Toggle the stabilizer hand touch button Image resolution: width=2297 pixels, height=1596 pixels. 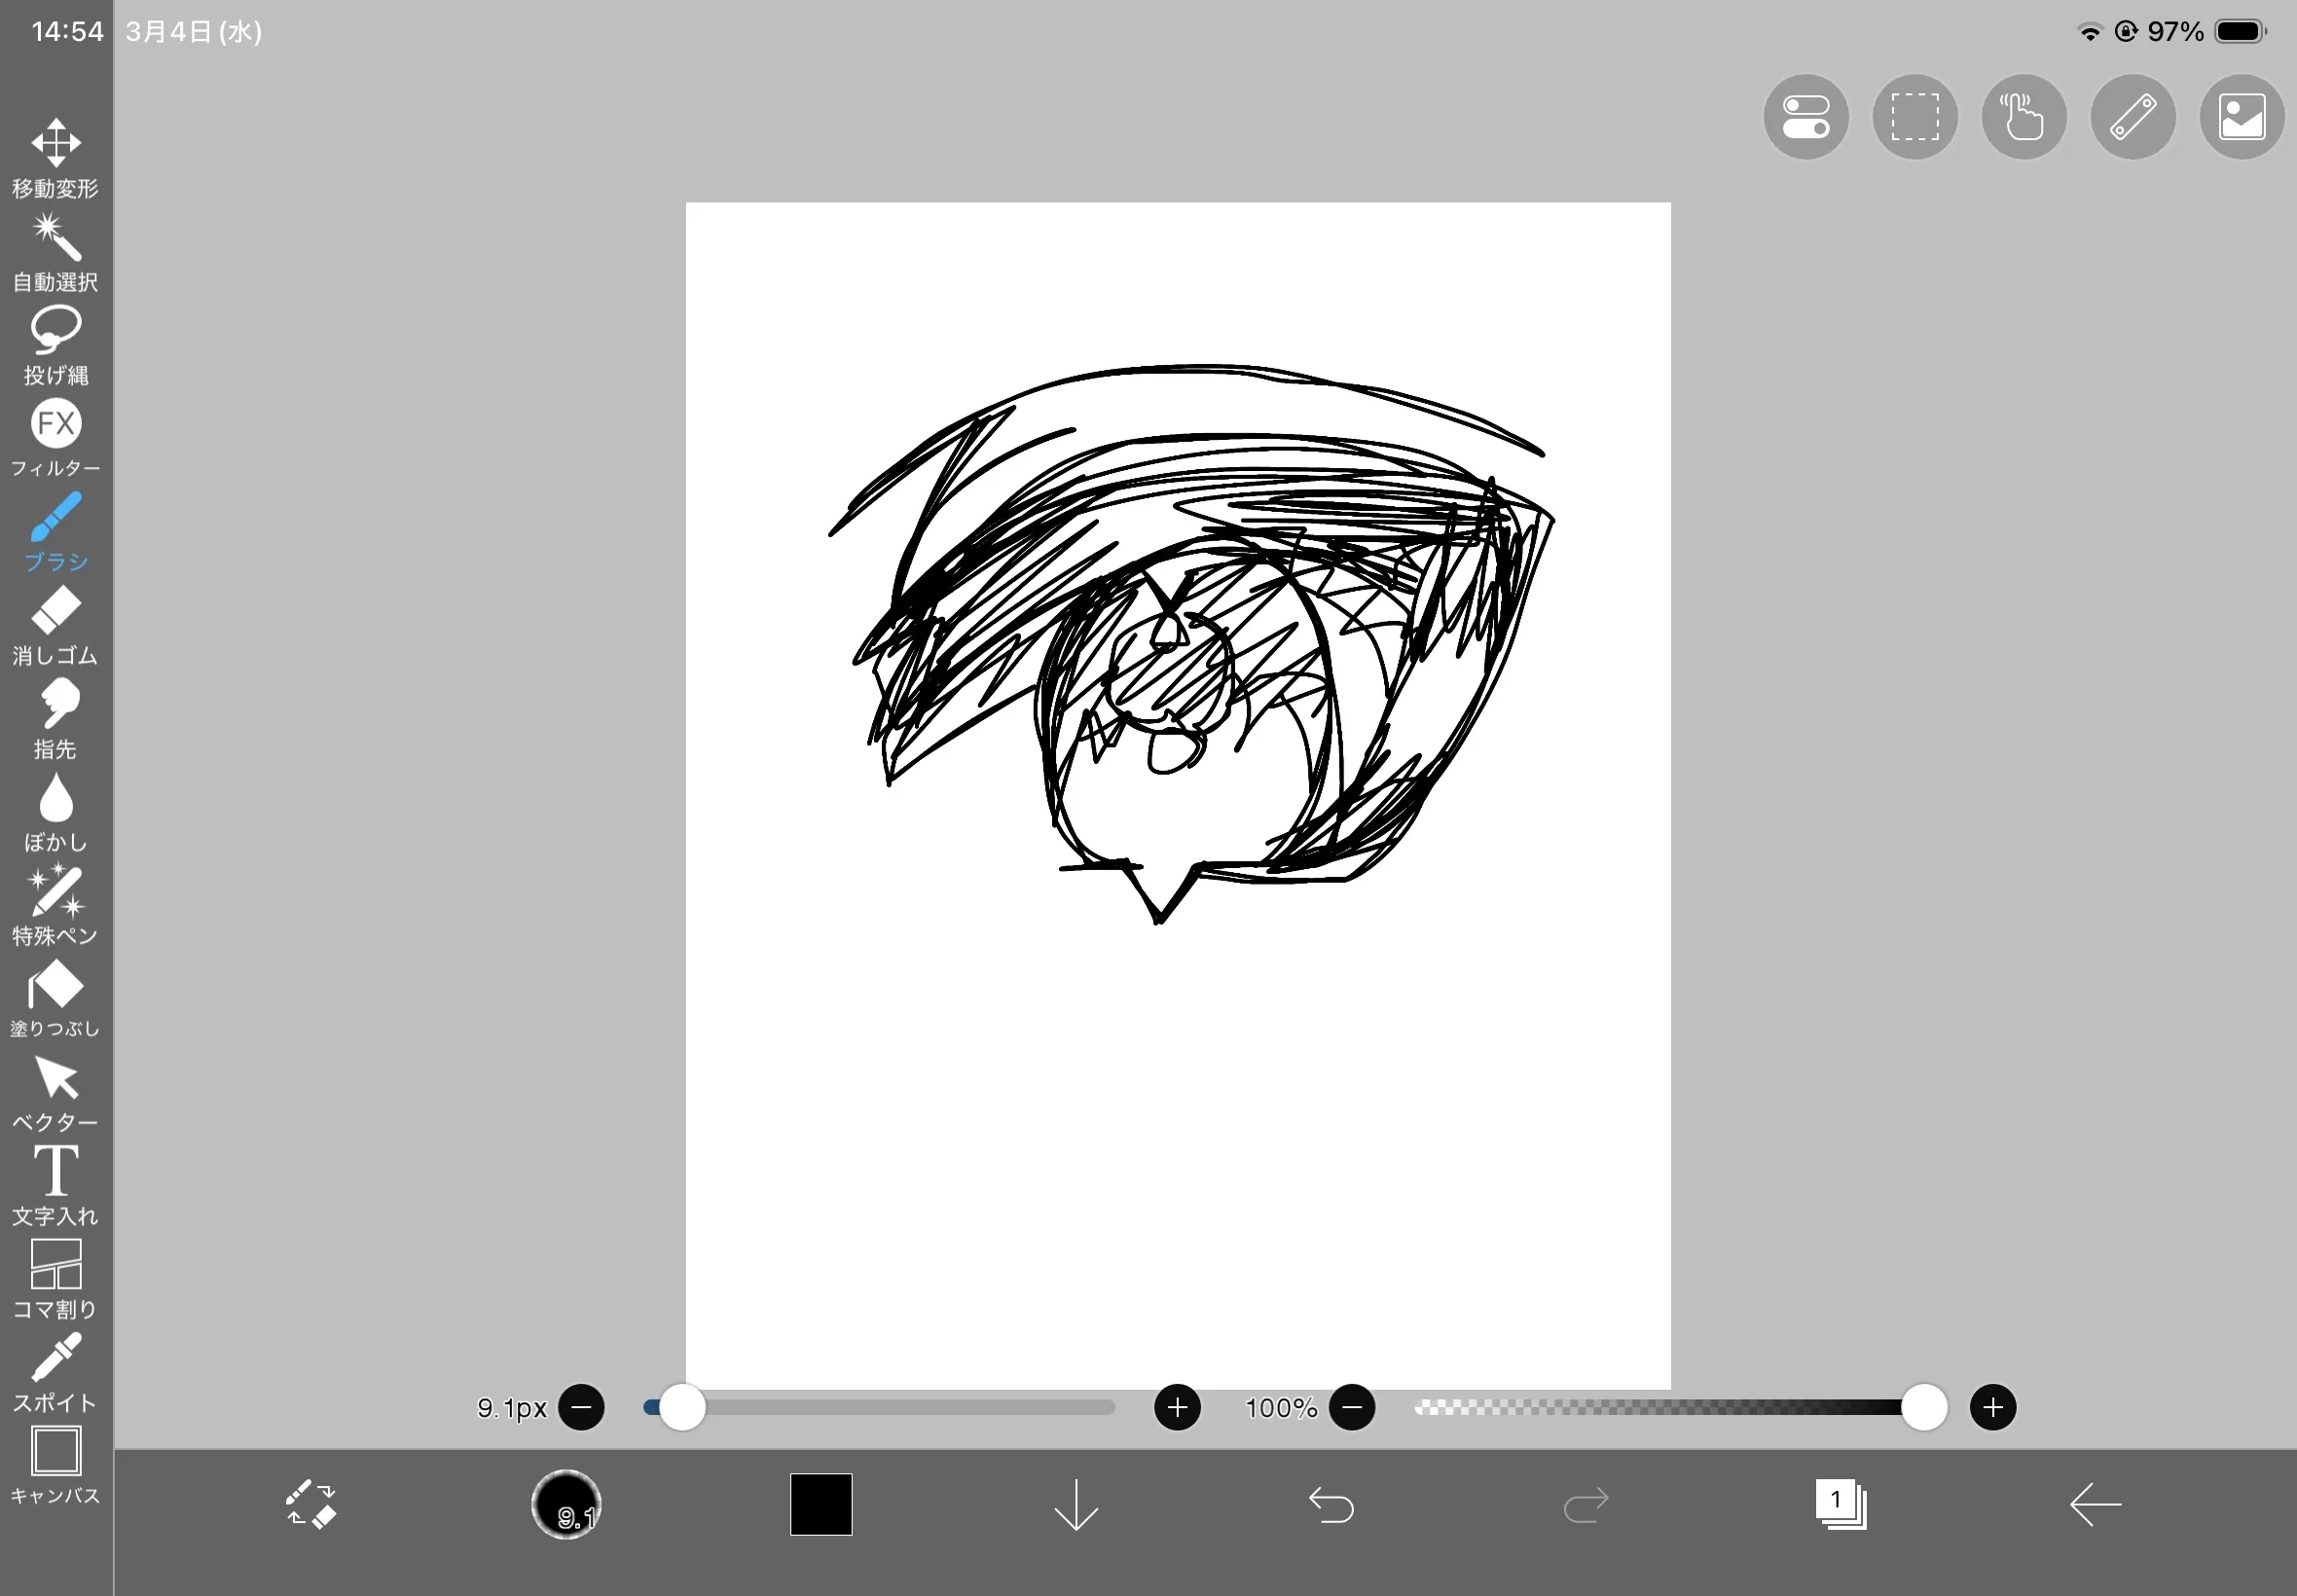tap(2024, 117)
